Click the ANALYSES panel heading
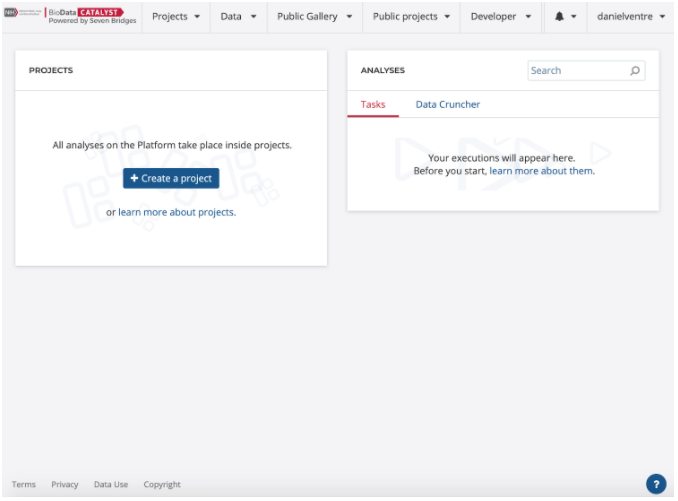This screenshot has width=678, height=501. 383,70
